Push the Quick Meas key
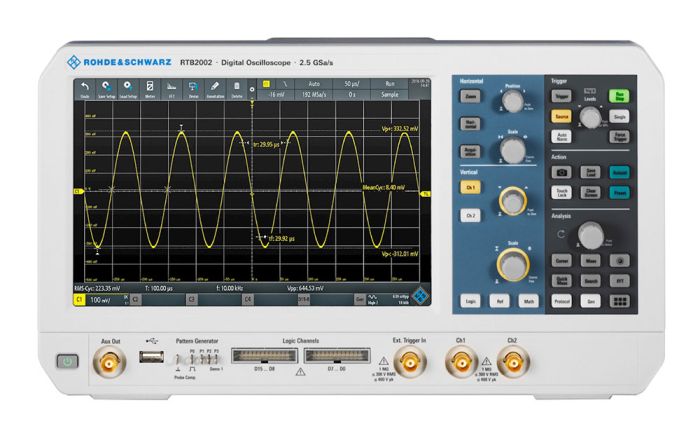Viewport: 700px width, 431px height. [x=562, y=280]
